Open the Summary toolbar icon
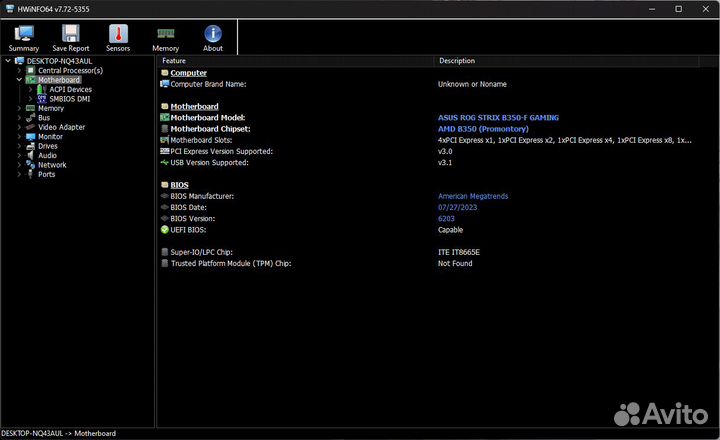720x440 pixels. 24,37
